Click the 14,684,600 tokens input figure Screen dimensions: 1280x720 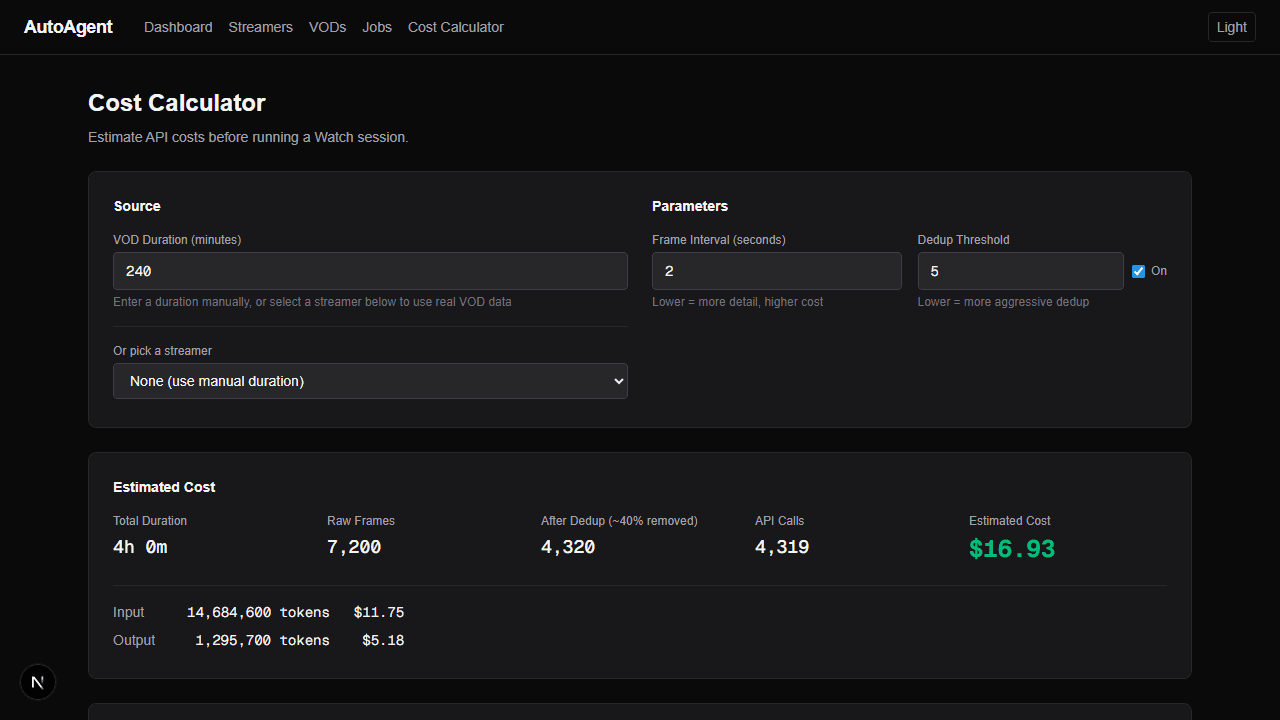click(258, 612)
